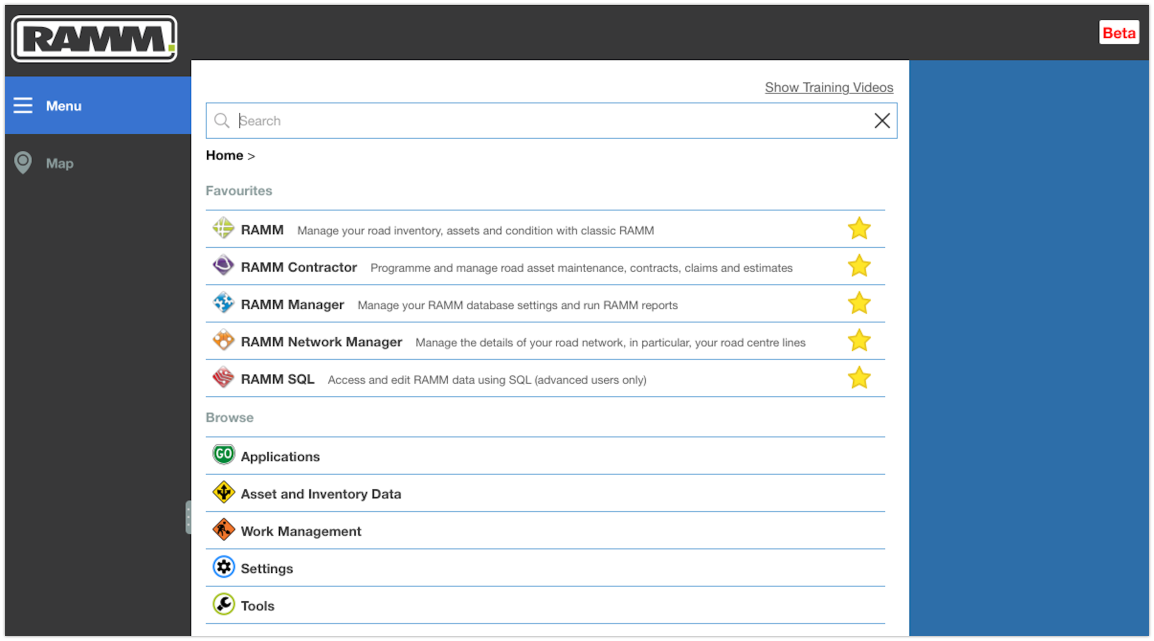Click the Tools wrench icon
Screen dimensions: 1154x641
coord(223,605)
